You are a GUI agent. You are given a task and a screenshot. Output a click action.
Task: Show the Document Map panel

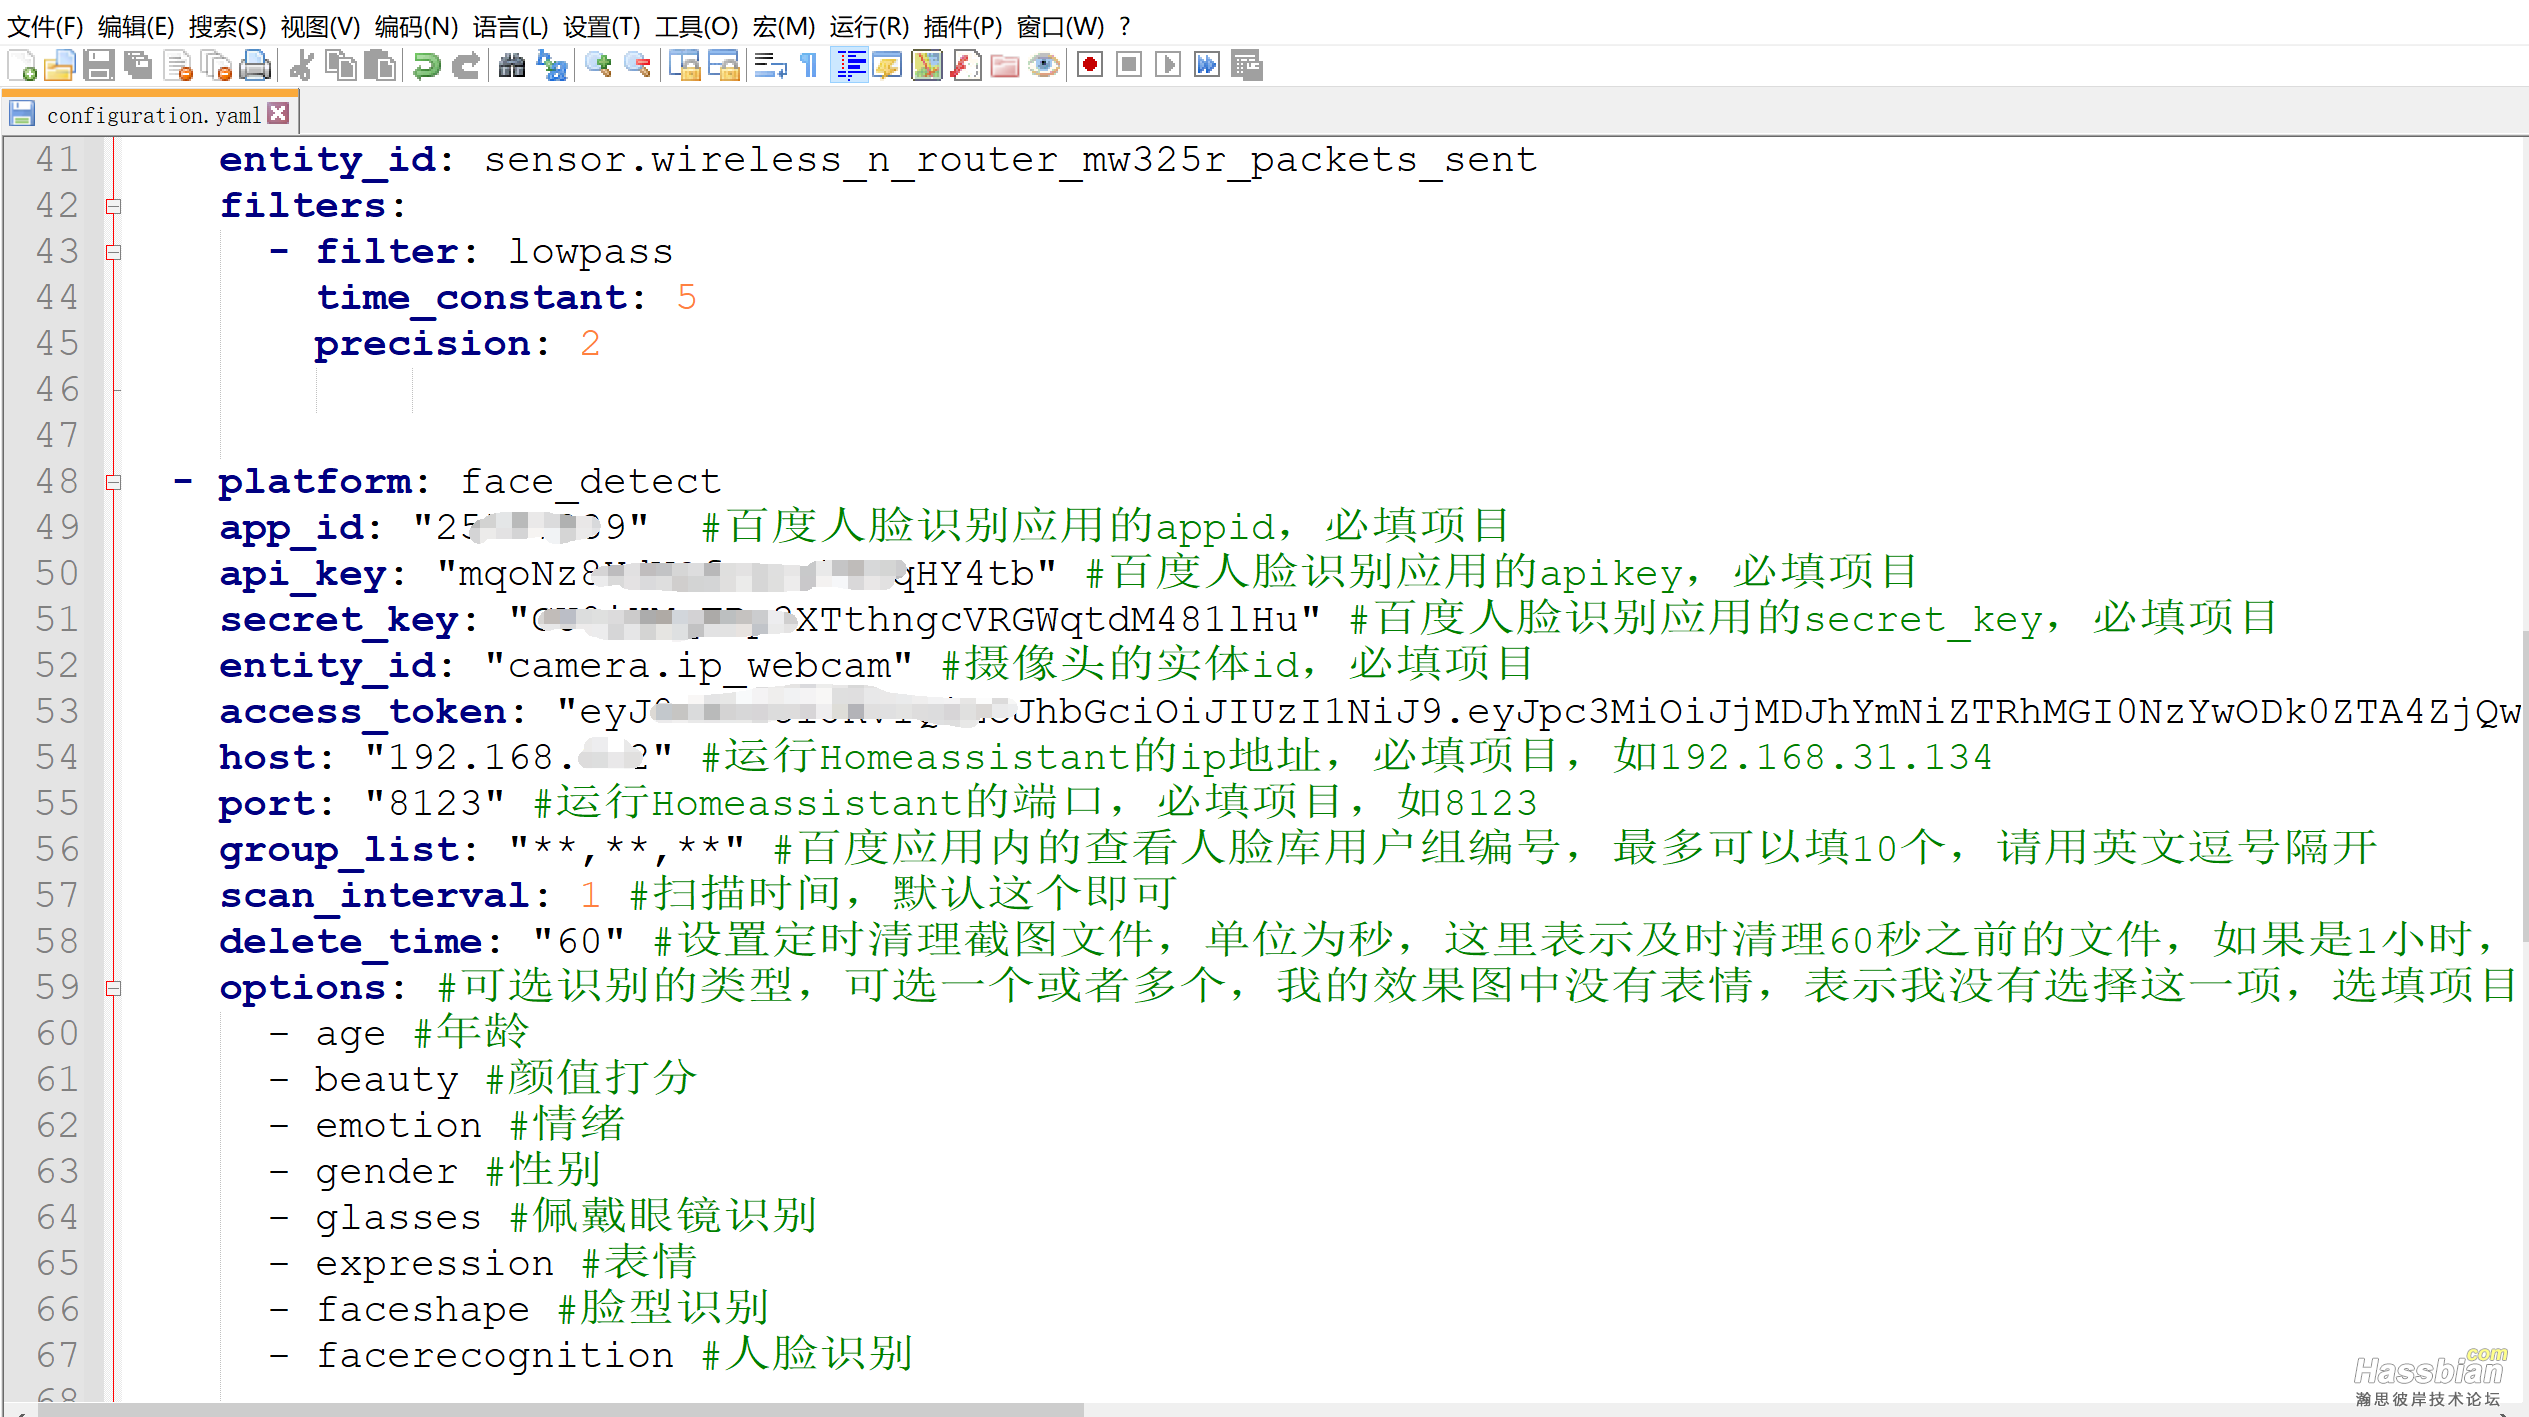pyautogui.click(x=927, y=66)
